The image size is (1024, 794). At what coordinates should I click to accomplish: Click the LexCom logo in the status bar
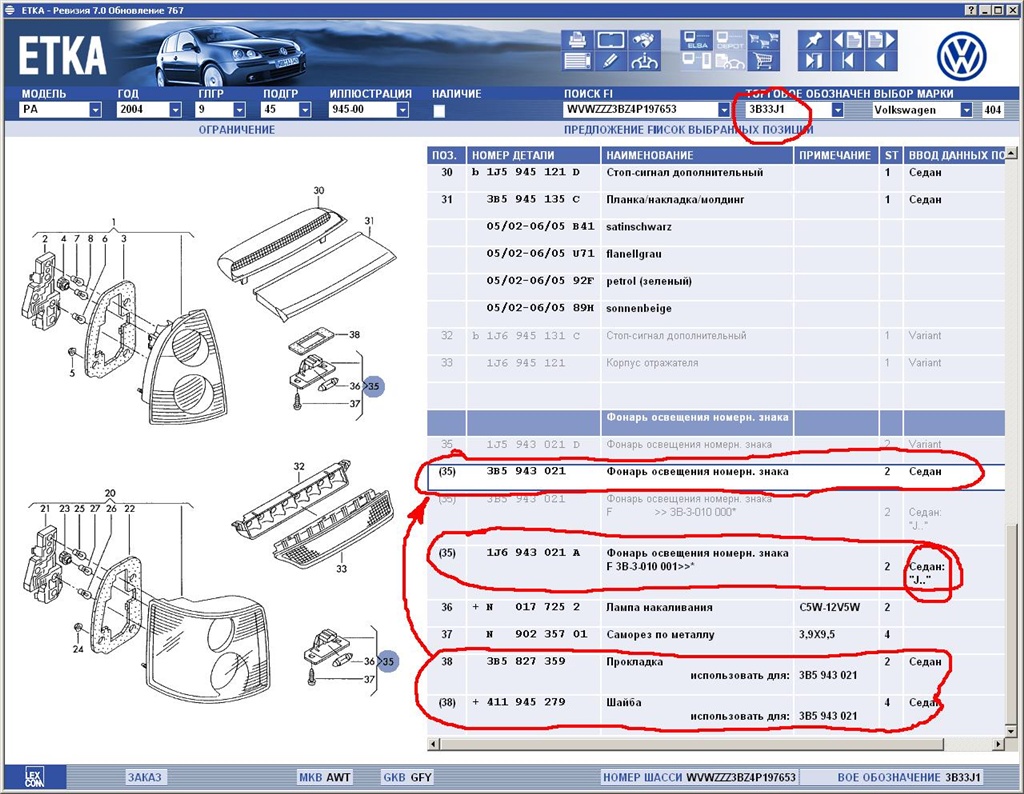coord(34,777)
